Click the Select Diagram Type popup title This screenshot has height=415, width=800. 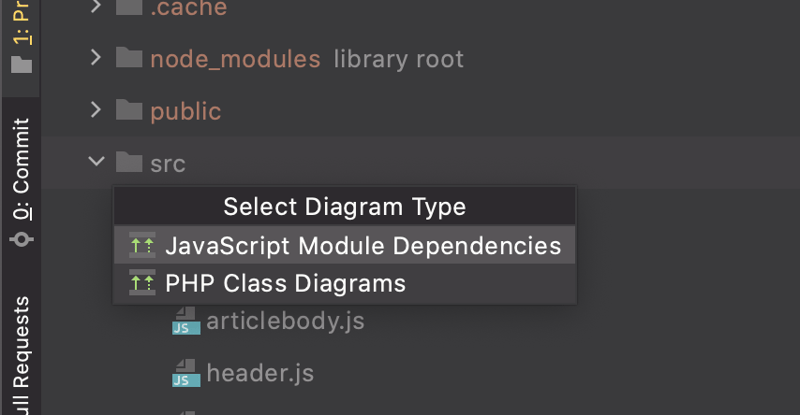[344, 207]
